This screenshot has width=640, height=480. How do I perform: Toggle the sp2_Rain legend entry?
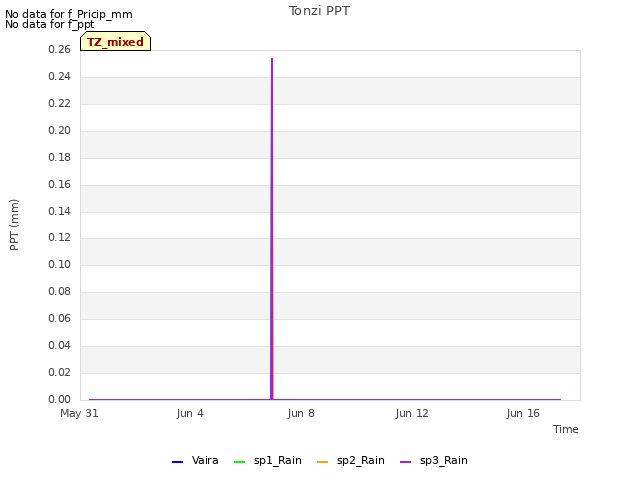pos(351,461)
